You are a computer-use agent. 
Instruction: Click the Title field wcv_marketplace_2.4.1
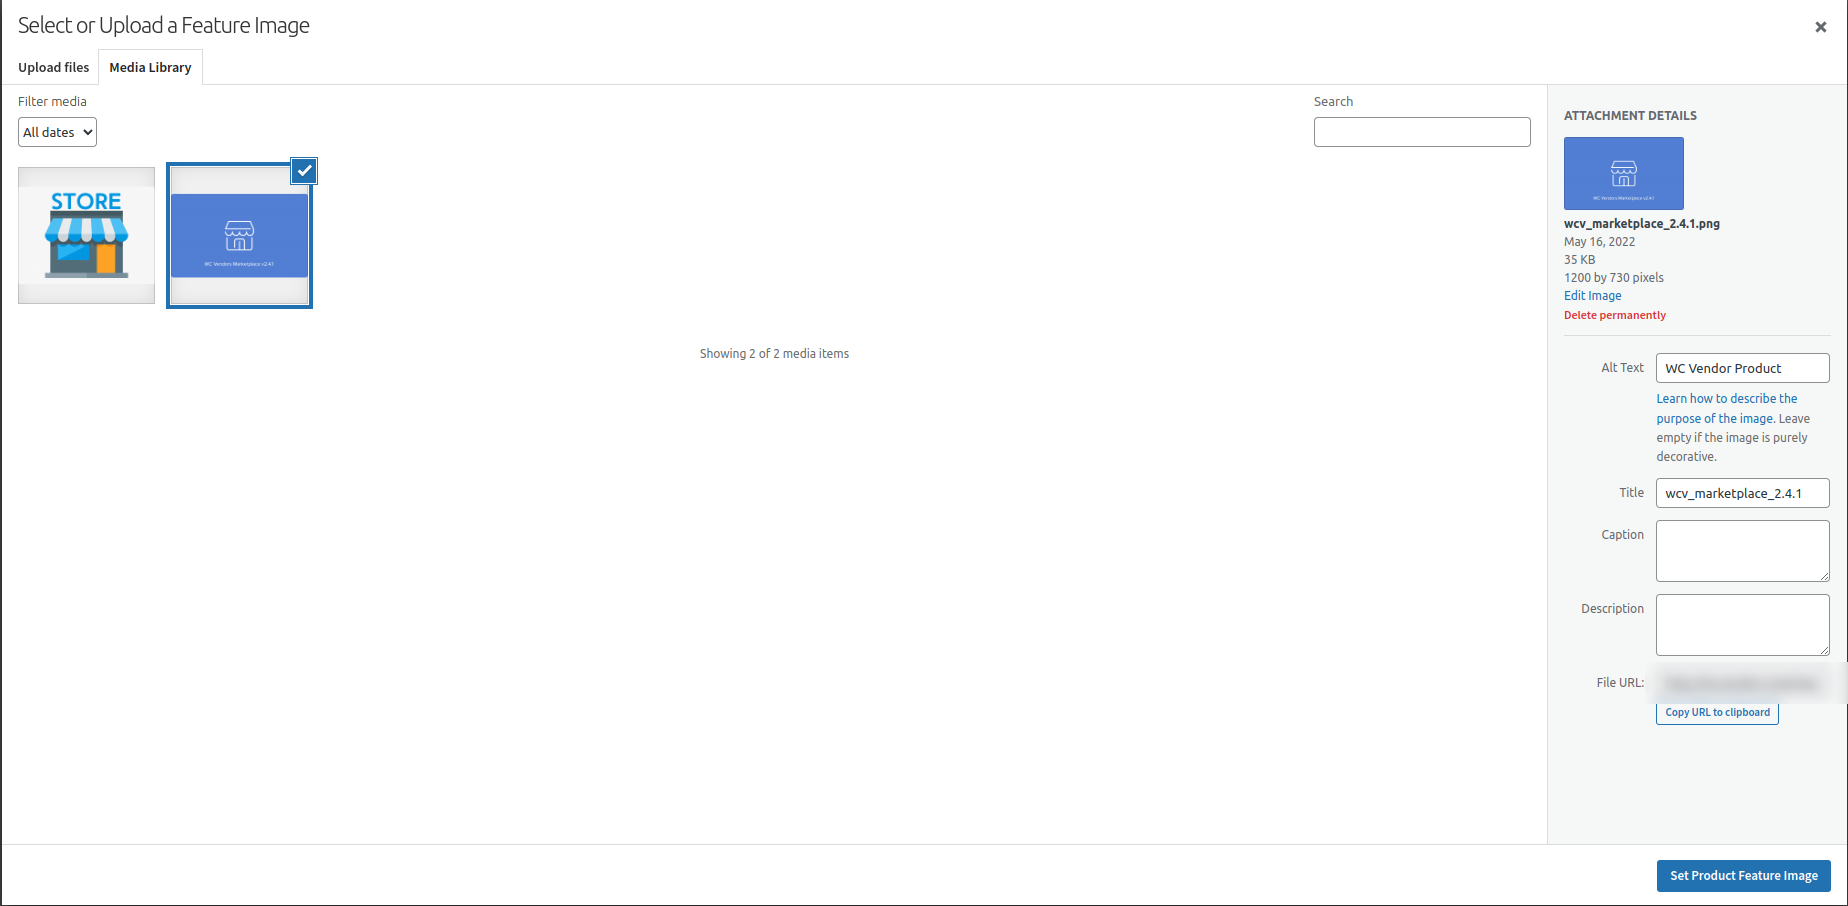1743,493
